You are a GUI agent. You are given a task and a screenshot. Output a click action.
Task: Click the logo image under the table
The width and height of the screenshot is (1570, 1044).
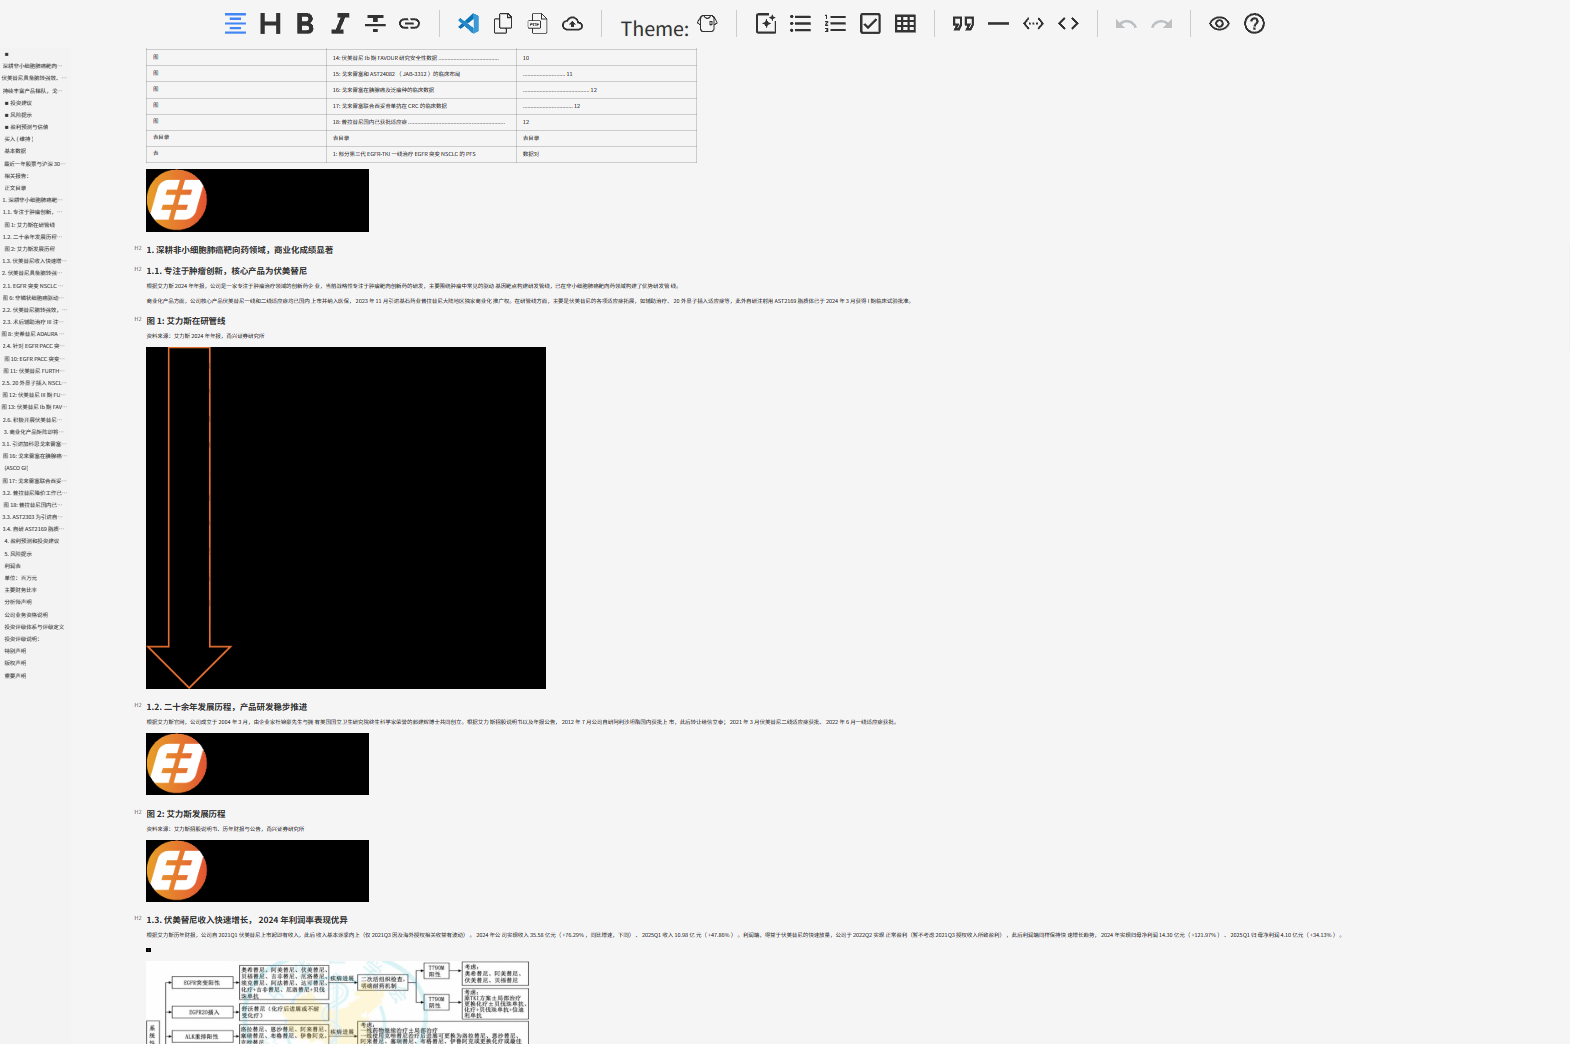click(257, 200)
